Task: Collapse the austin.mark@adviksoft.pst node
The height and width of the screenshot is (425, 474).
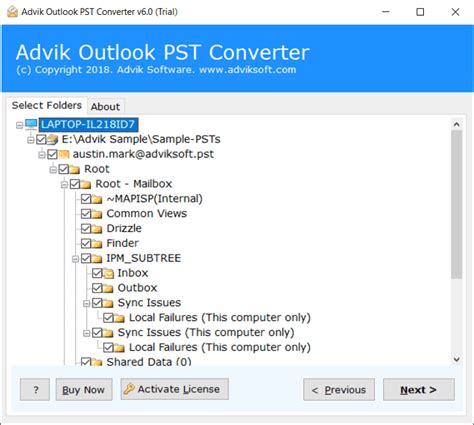Action: coord(42,155)
